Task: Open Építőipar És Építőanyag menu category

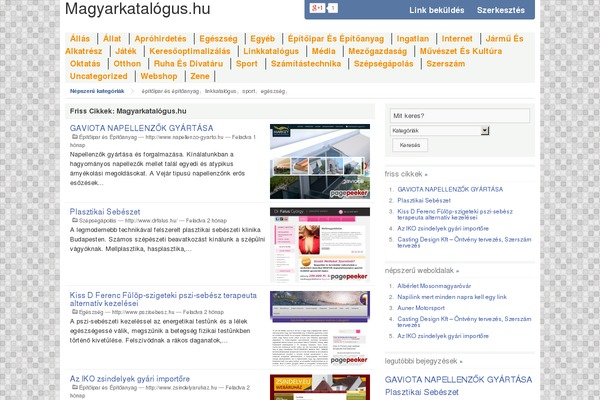Action: tap(336, 39)
